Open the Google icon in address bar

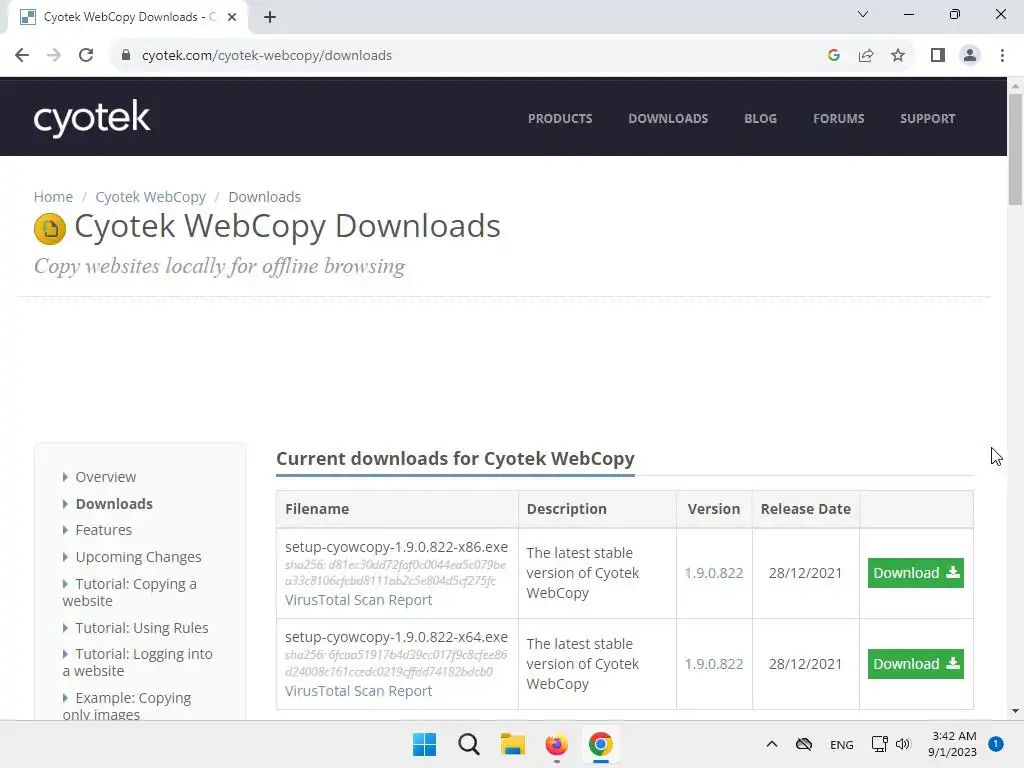tap(833, 56)
